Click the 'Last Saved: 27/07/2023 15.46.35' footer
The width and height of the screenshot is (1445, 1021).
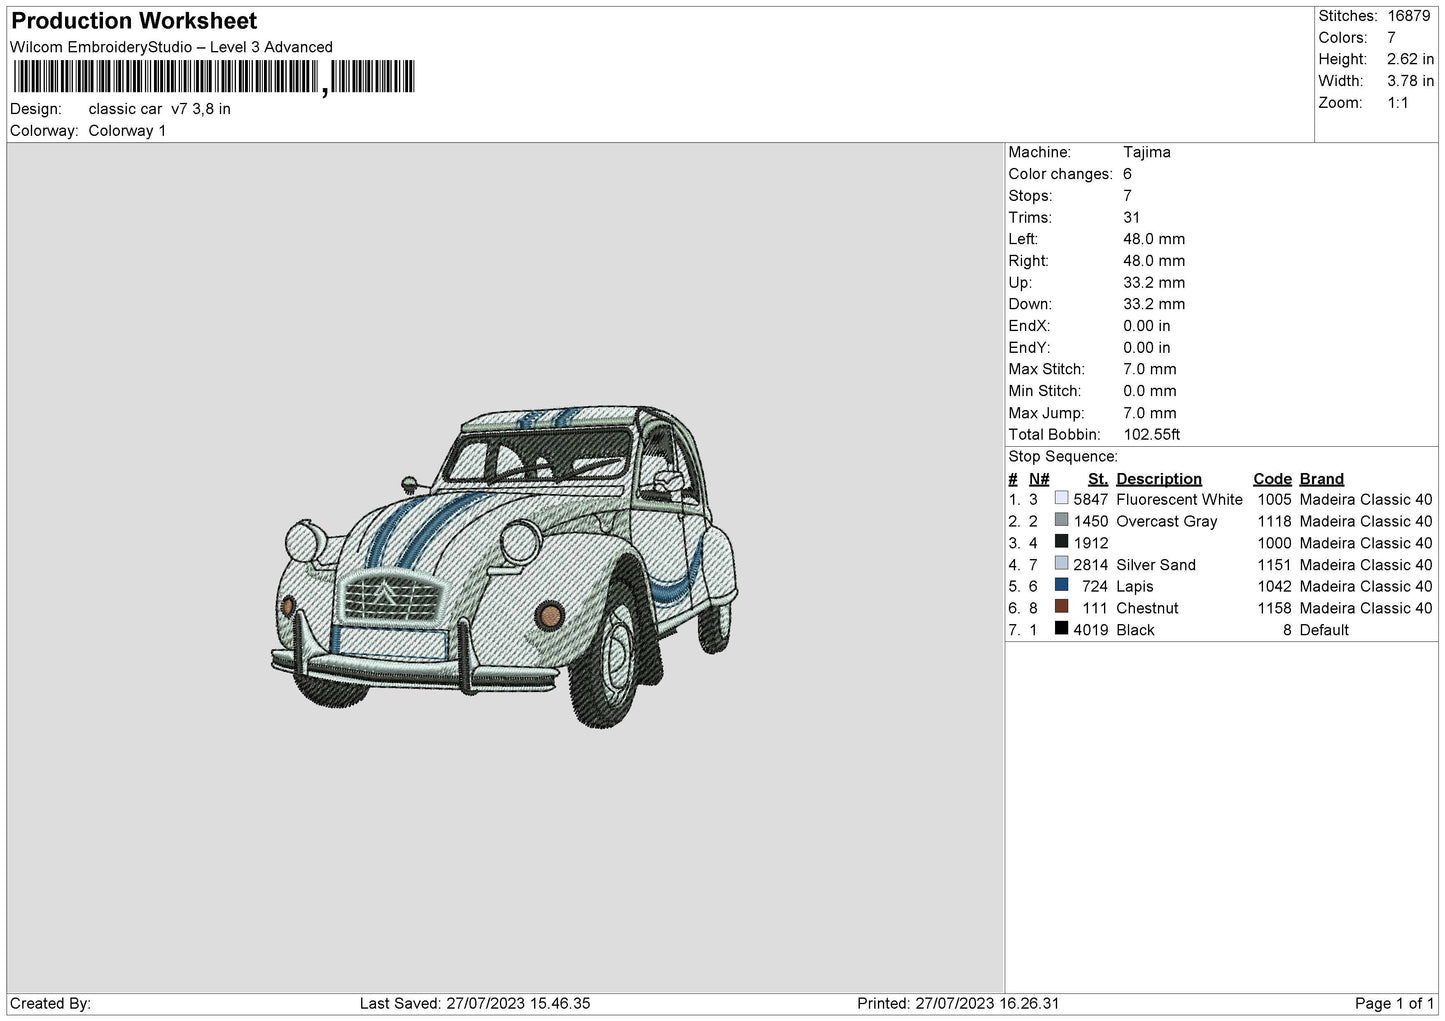coord(475,1003)
